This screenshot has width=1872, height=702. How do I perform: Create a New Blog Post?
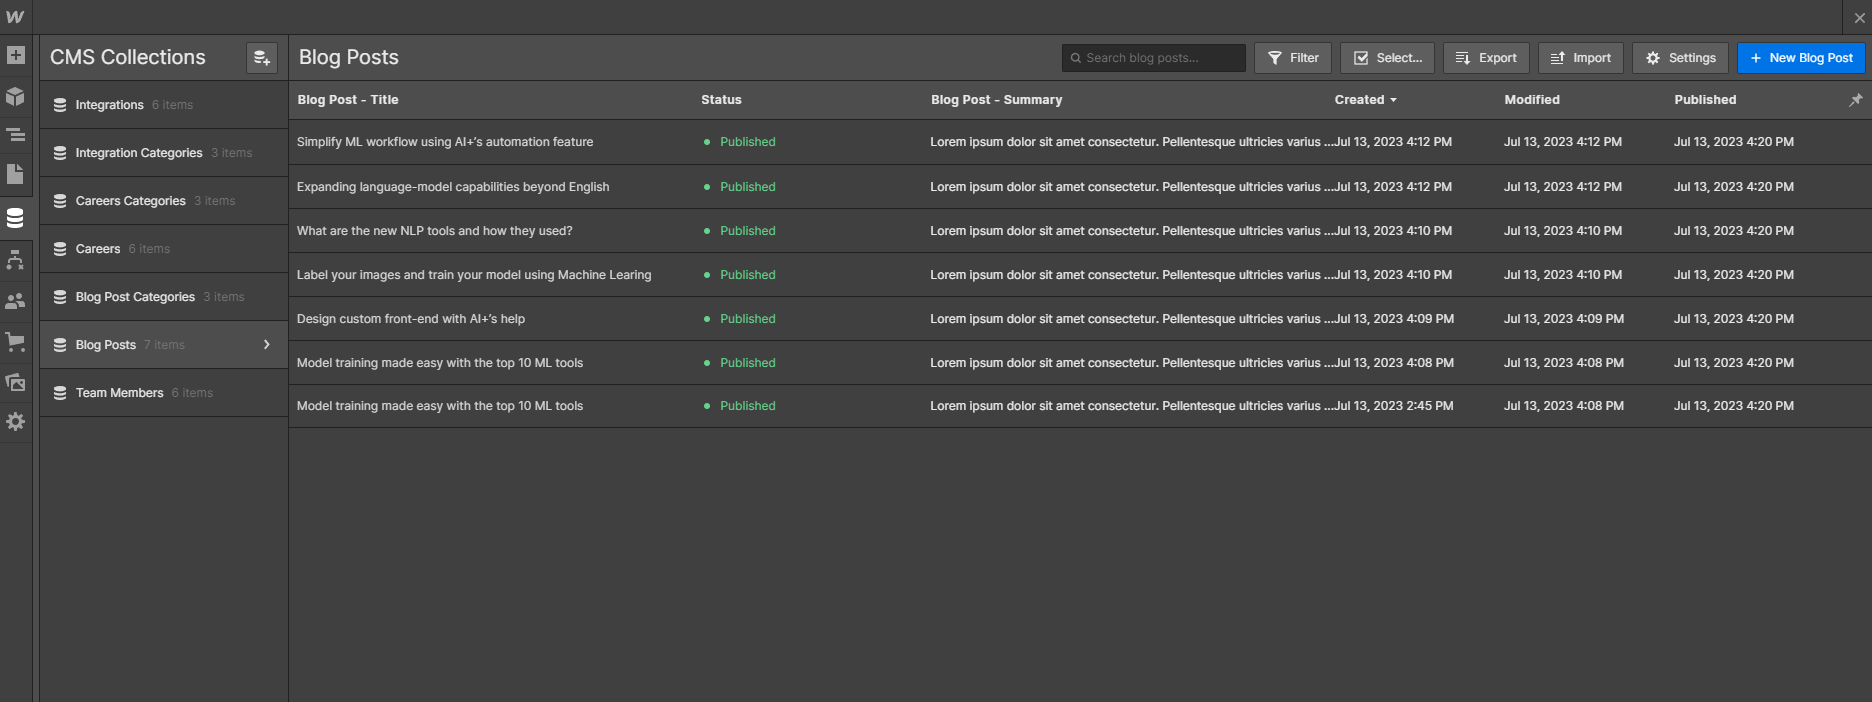tap(1801, 58)
